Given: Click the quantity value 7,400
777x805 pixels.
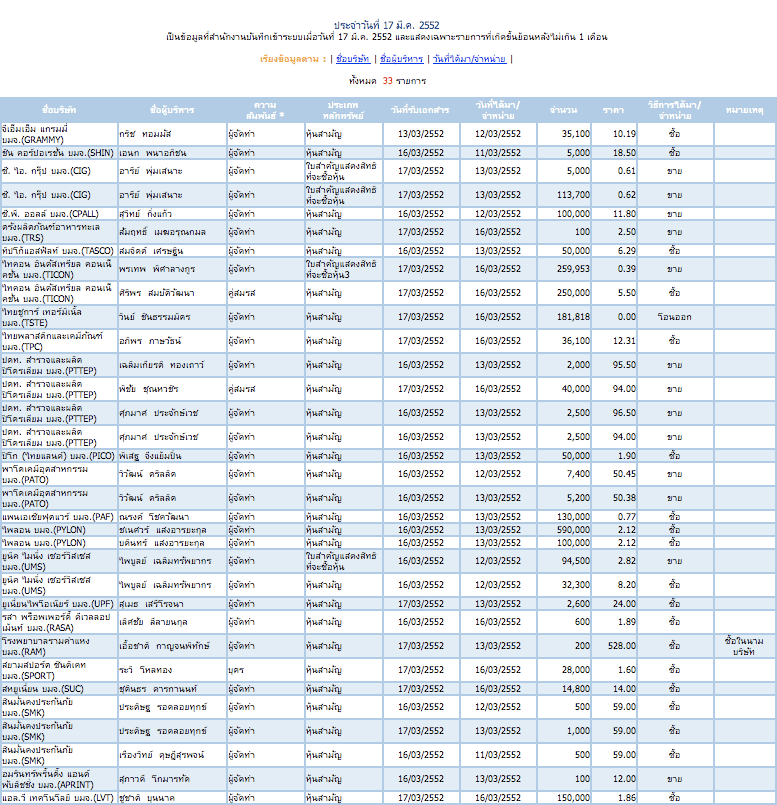Looking at the screenshot, I should 578,474.
